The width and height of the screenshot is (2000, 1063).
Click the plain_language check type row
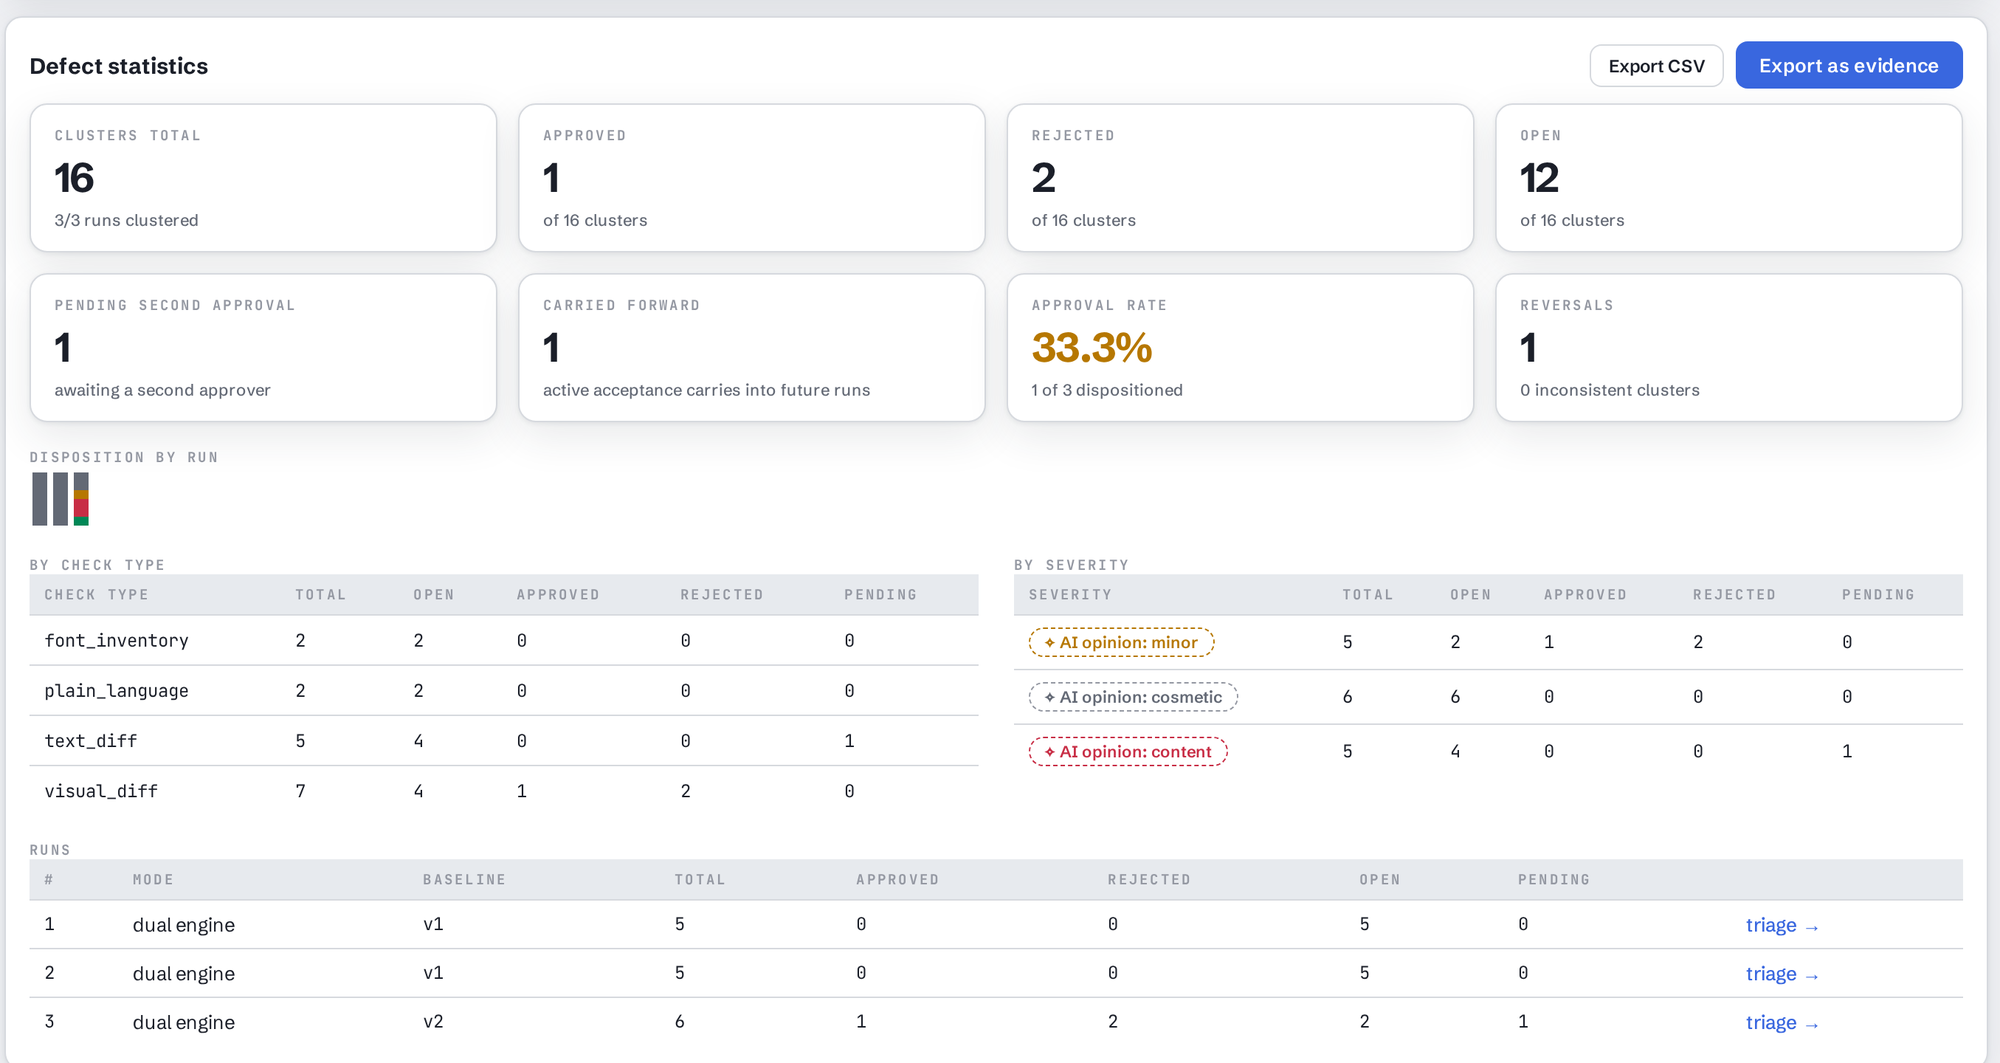click(x=504, y=690)
